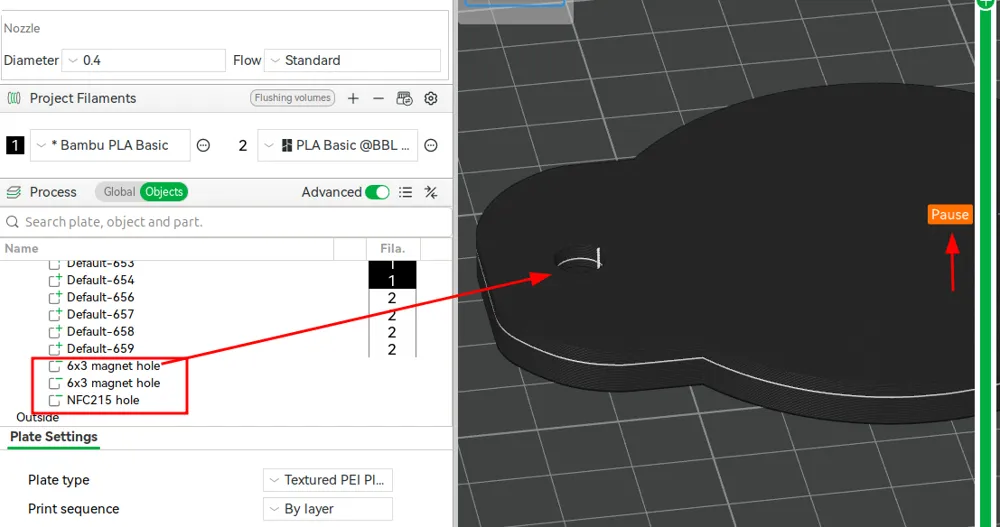Open the nozzle Flow dropdown
The image size is (1000, 527).
click(353, 61)
